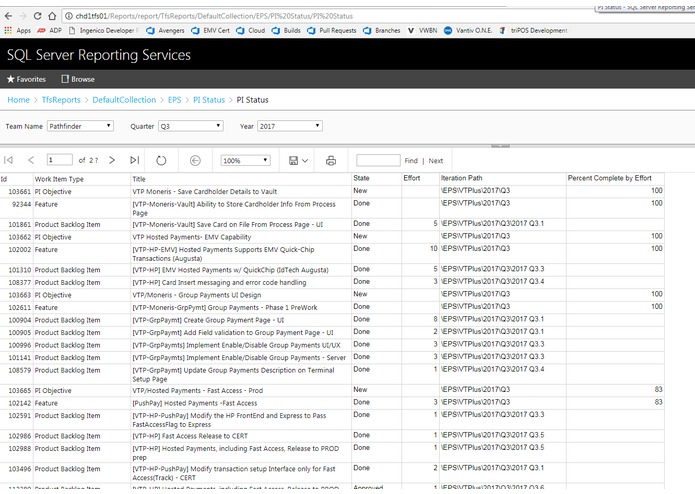Go to DefaultCollection in the breadcrumb

pos(124,100)
